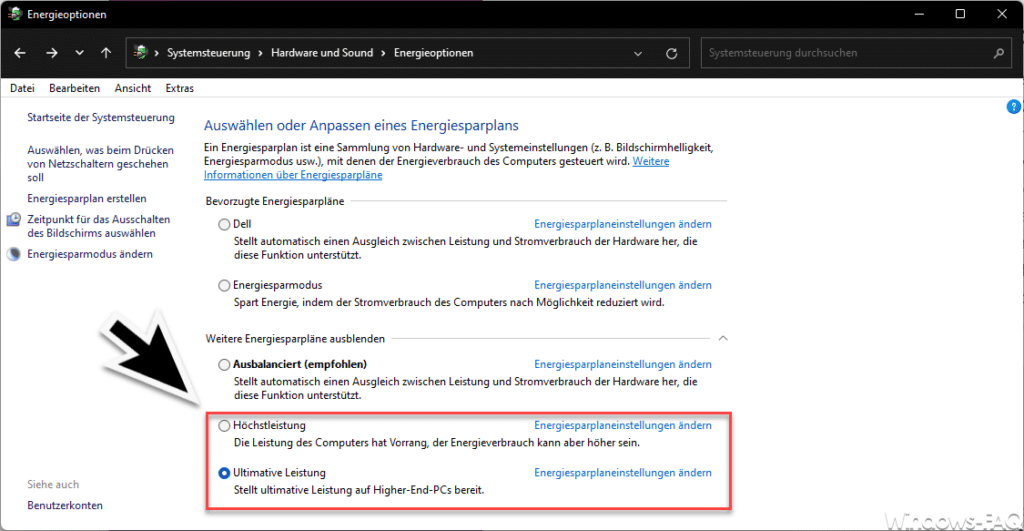Change plan settings for Höchstleistung
The height and width of the screenshot is (531, 1024).
(623, 425)
